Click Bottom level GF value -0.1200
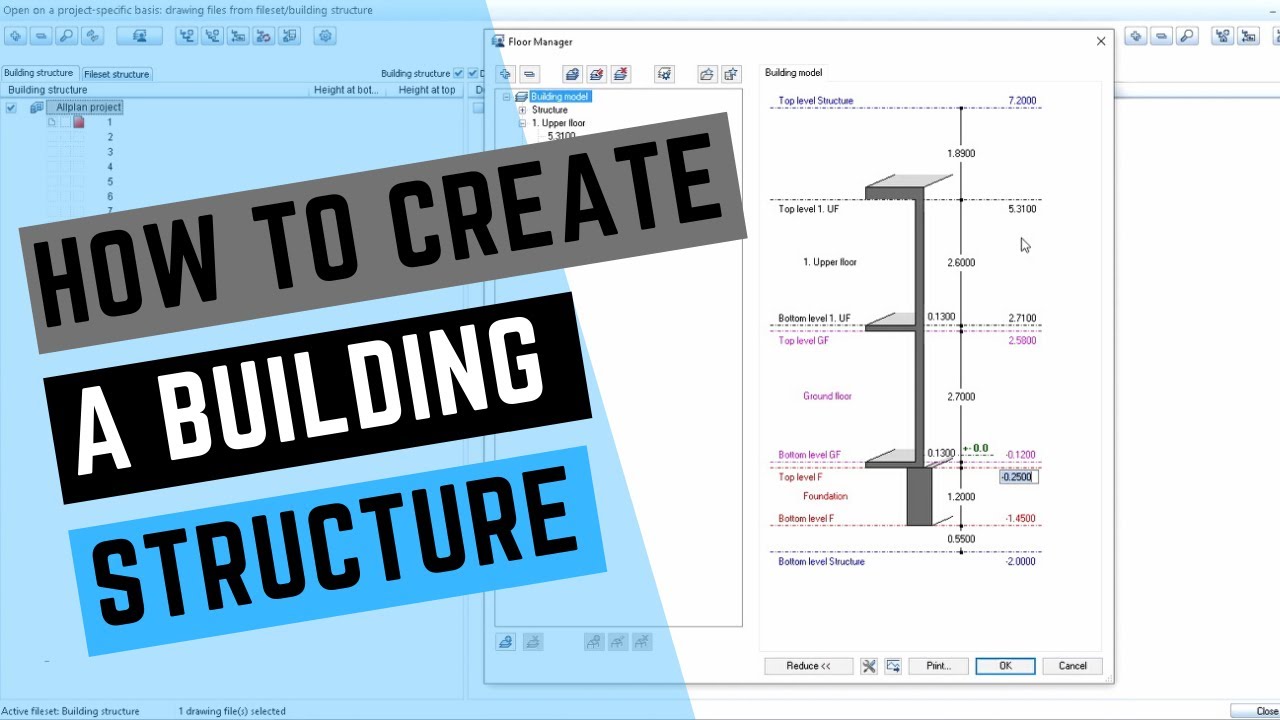Viewport: 1280px width, 720px height. (1020, 454)
